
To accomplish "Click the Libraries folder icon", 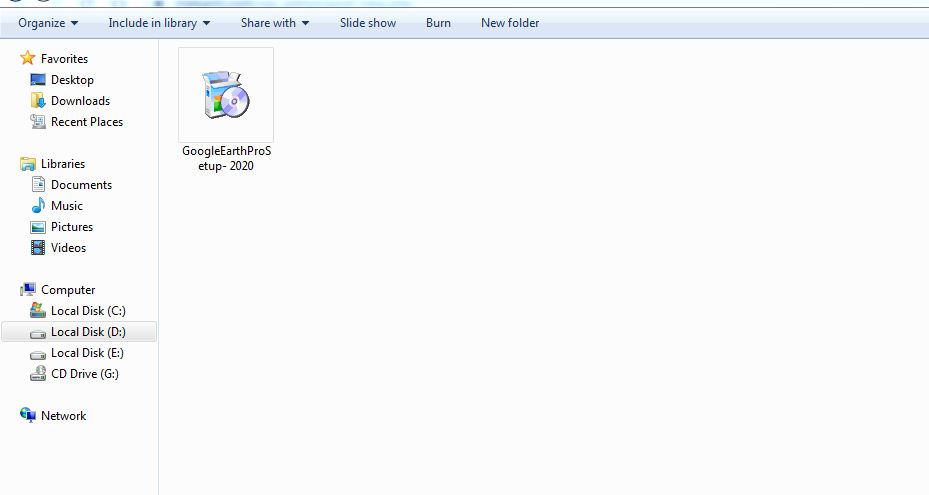I will click(27, 164).
